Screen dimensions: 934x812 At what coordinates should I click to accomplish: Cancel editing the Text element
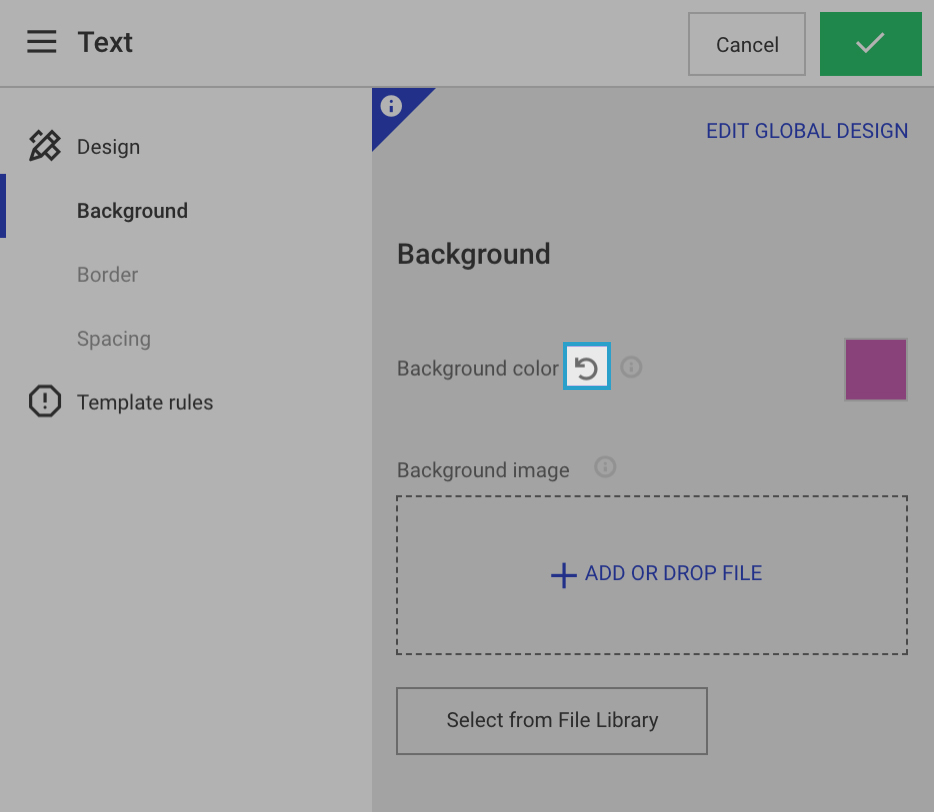click(x=747, y=44)
